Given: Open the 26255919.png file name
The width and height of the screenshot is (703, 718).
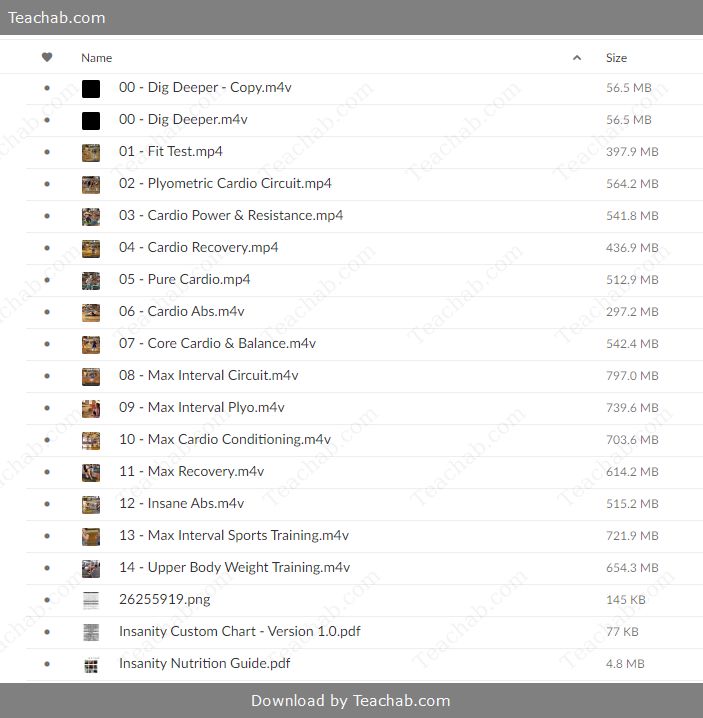Looking at the screenshot, I should pyautogui.click(x=164, y=599).
